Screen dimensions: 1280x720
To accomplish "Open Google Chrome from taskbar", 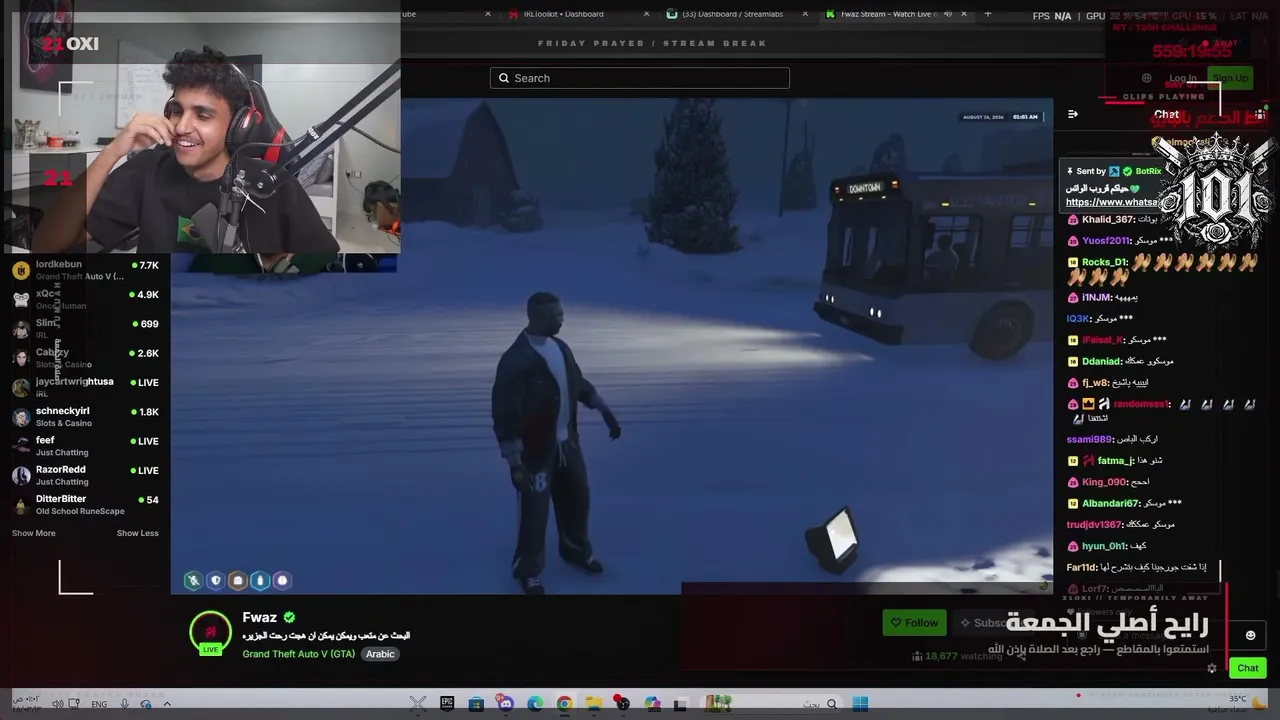I will point(564,704).
